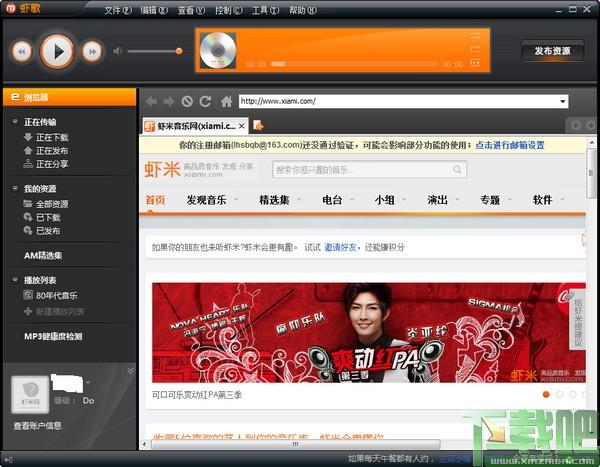Image resolution: width=600 pixels, height=467 pixels.
Task: Click top icon in orange player panel
Action: (x=475, y=36)
